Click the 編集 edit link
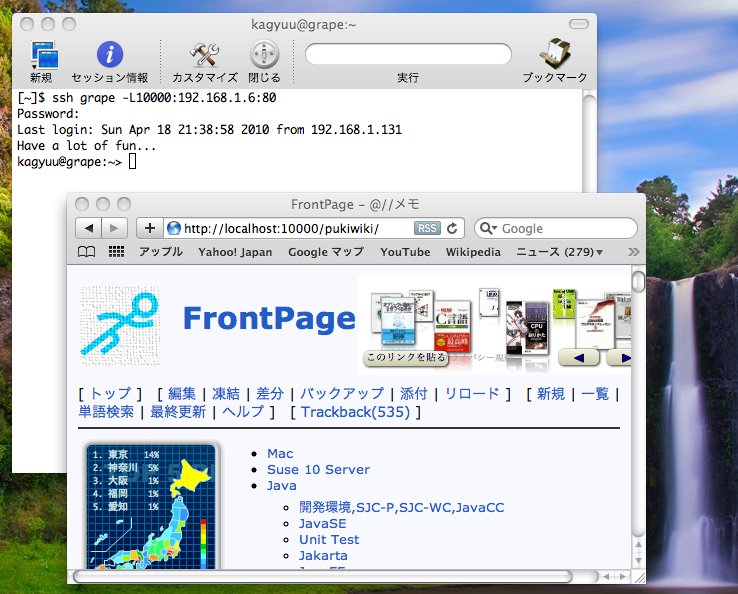 [182, 394]
